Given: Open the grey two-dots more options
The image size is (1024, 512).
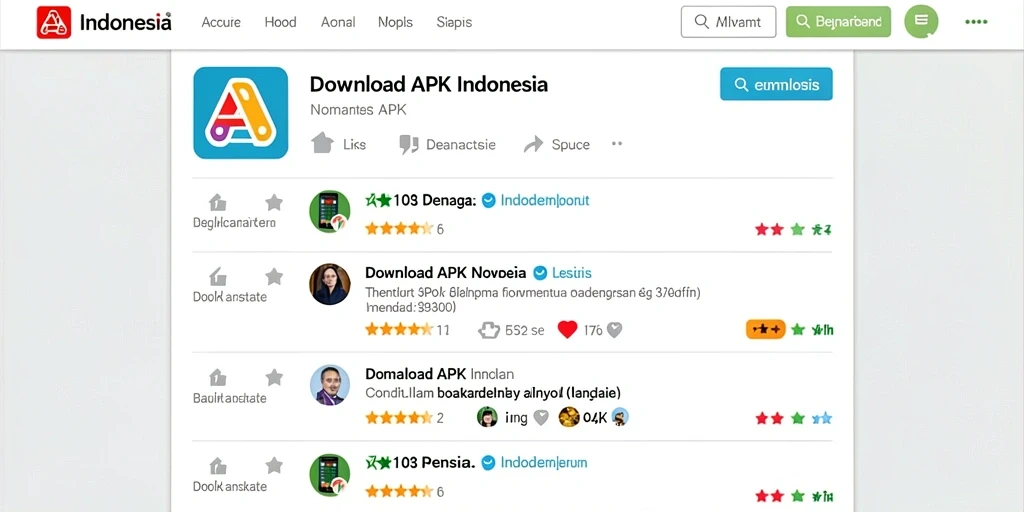Looking at the screenshot, I should click(616, 143).
